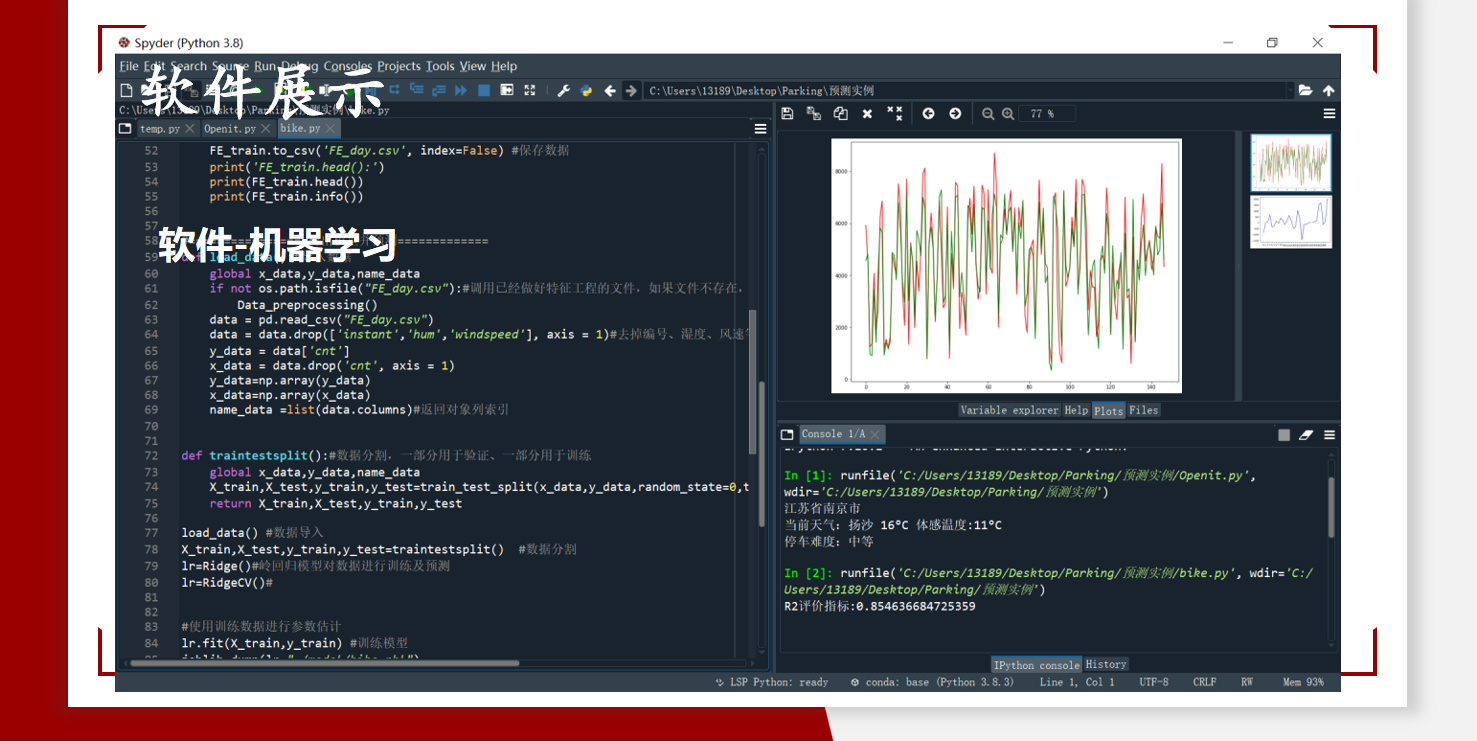Click the change to parent directory up arrow
1477x741 pixels.
click(x=1329, y=90)
